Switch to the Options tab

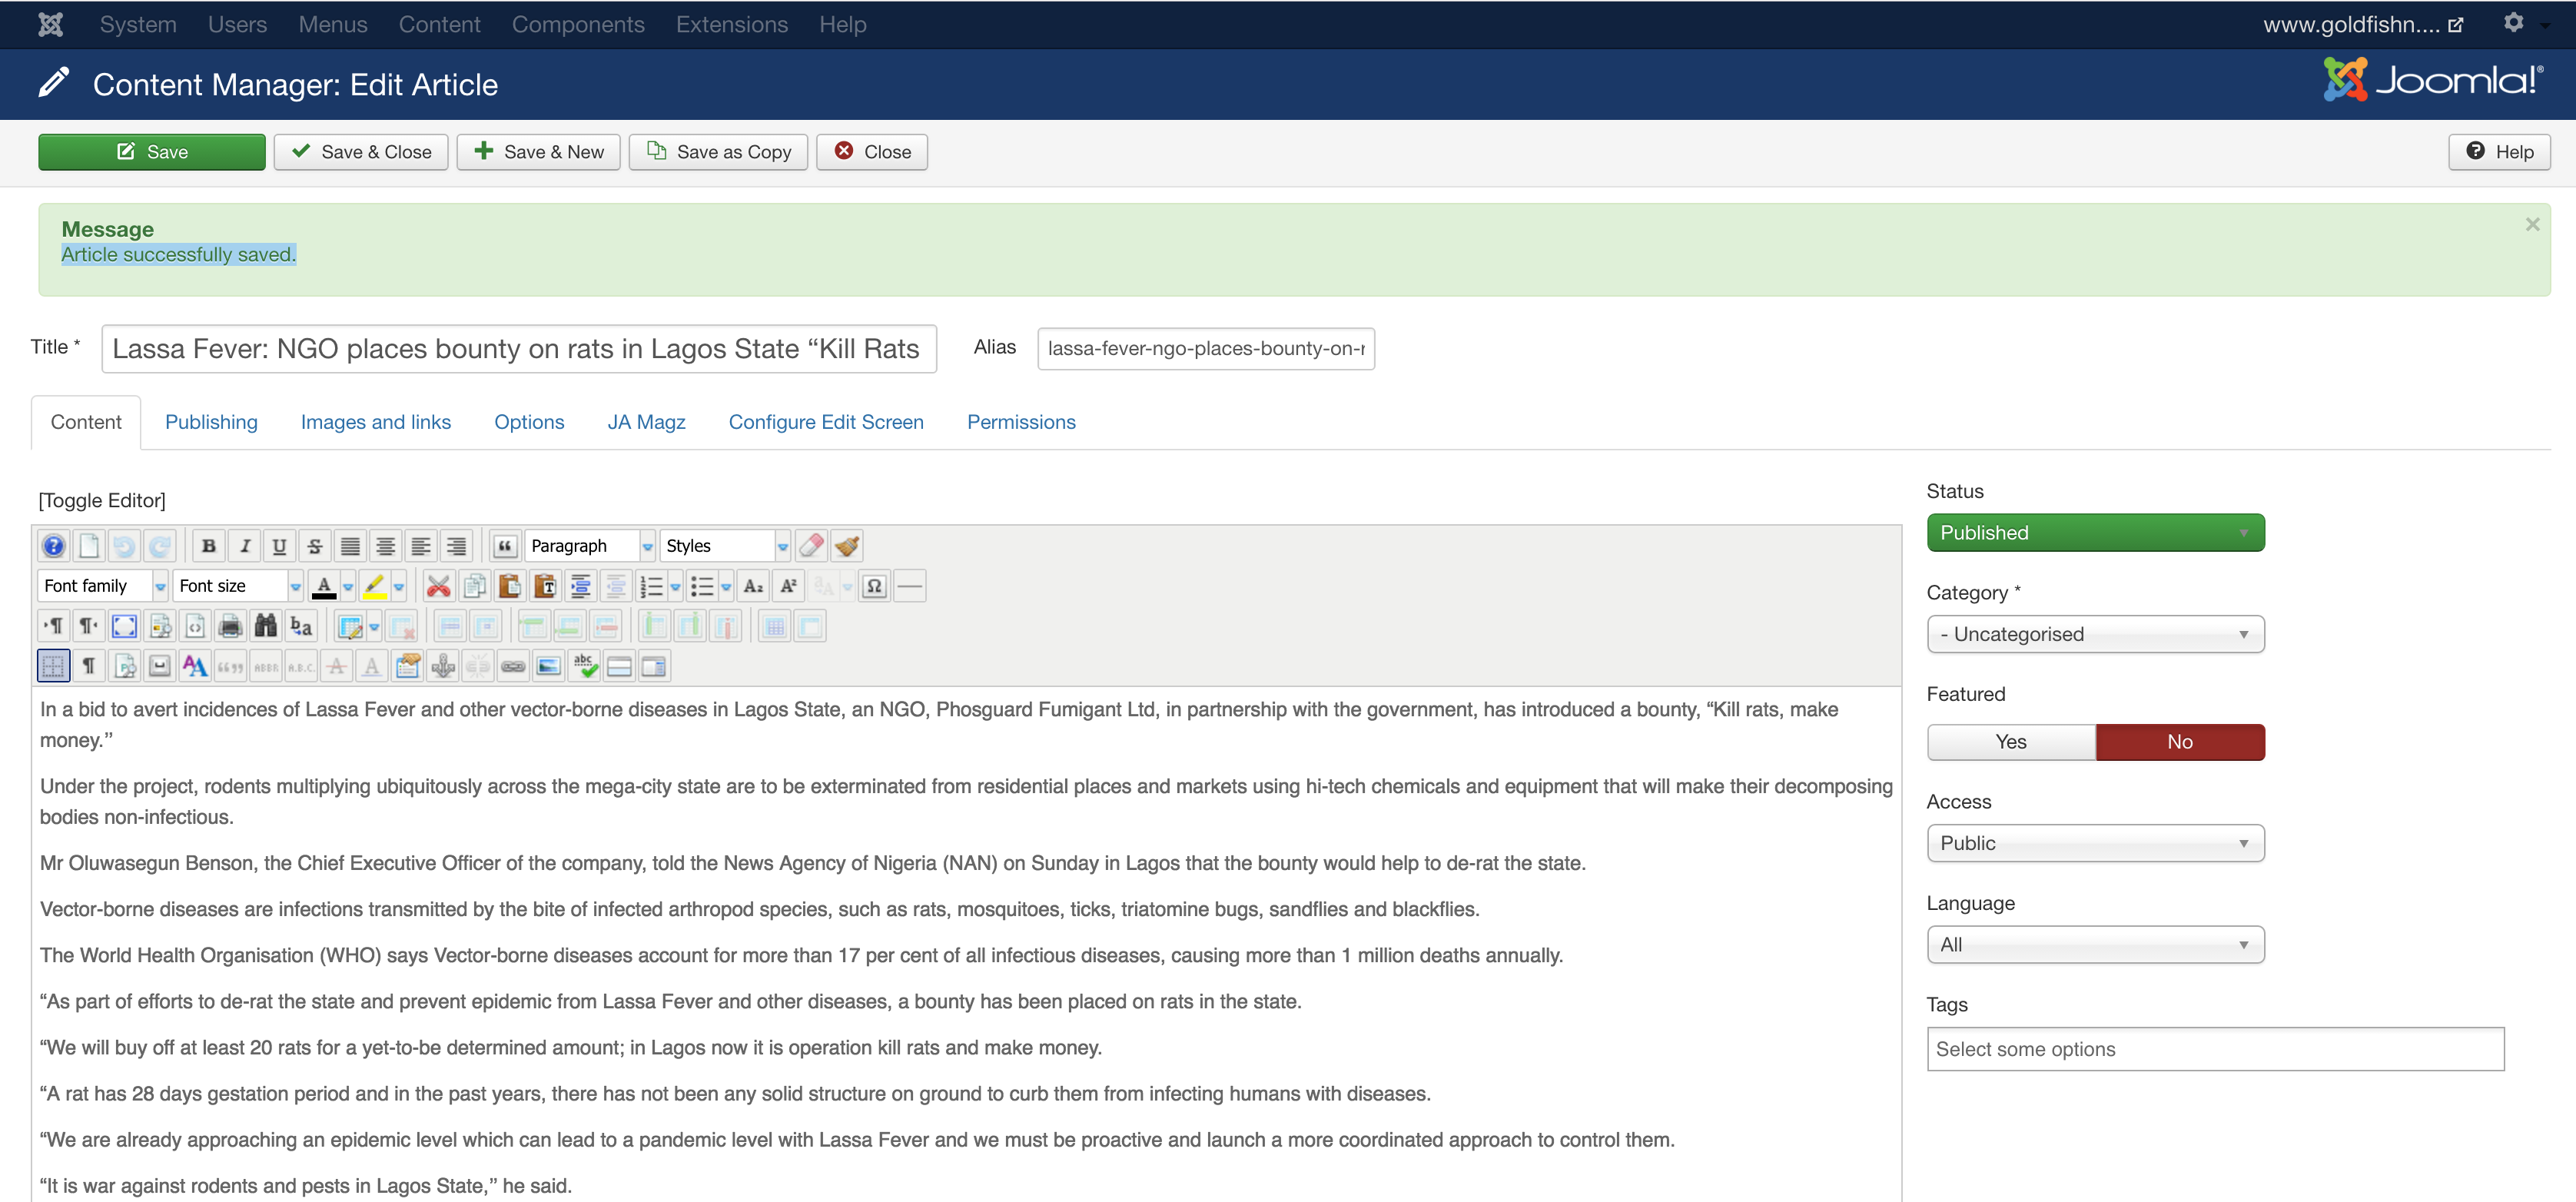[x=529, y=422]
